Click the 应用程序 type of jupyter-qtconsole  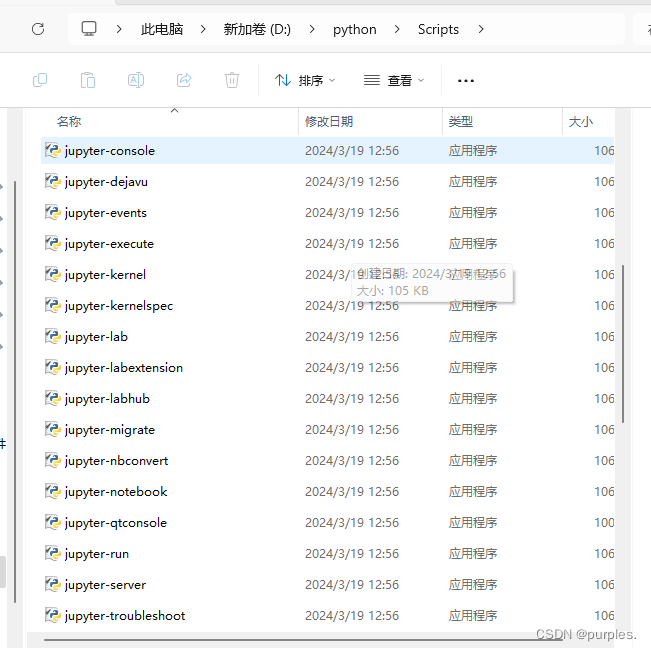[472, 522]
